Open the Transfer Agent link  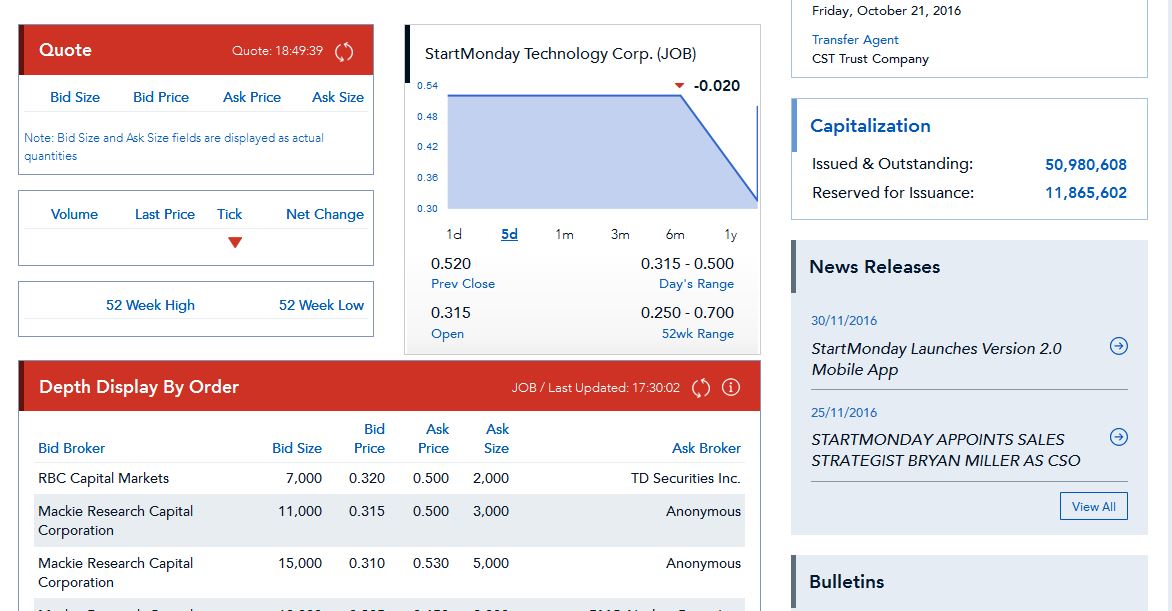[855, 40]
